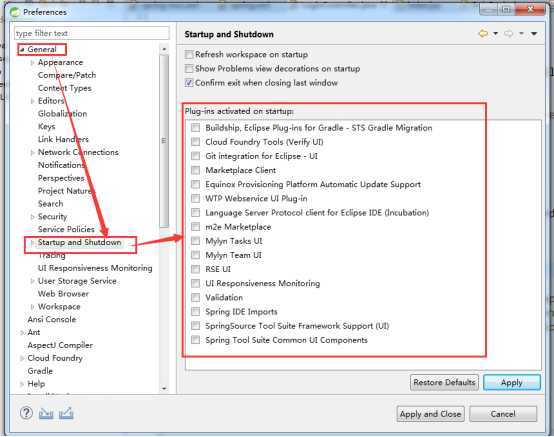554x437 pixels.
Task: Check Git integration for Eclipse - UI
Action: [x=195, y=156]
